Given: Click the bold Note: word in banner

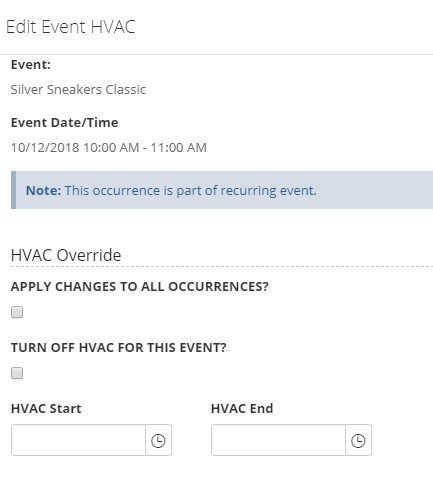Looking at the screenshot, I should click(x=44, y=190).
